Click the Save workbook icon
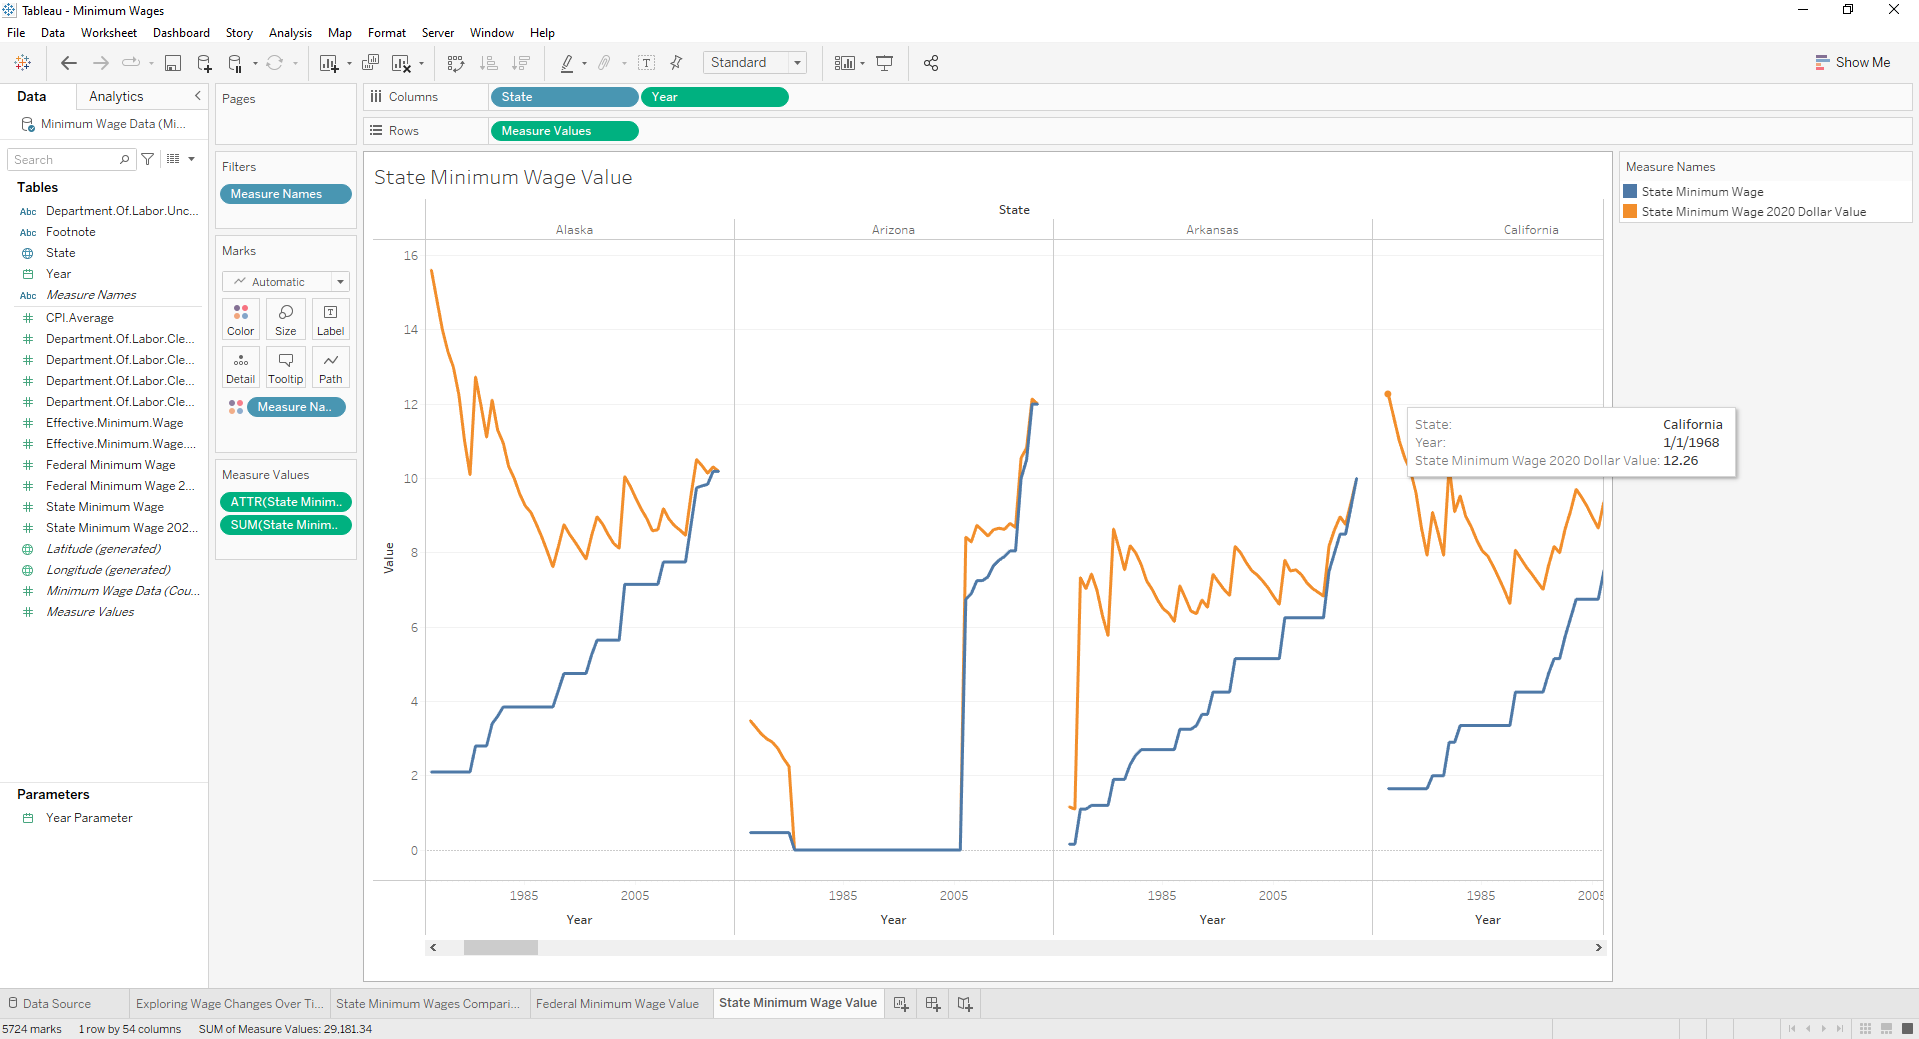1919x1039 pixels. point(173,63)
